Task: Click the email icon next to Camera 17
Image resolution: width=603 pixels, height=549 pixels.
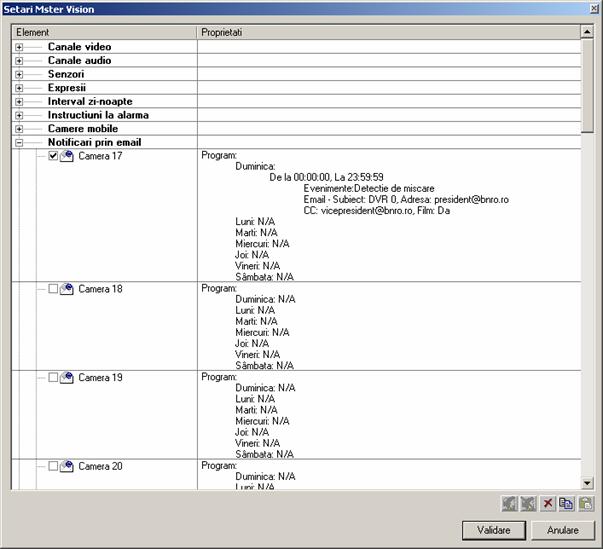Action: pyautogui.click(x=67, y=156)
